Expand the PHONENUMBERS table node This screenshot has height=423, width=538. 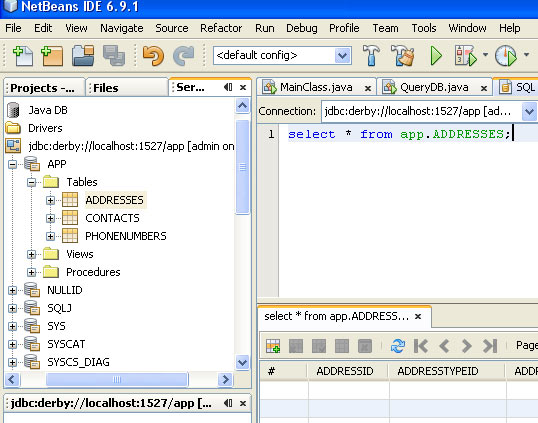50,236
